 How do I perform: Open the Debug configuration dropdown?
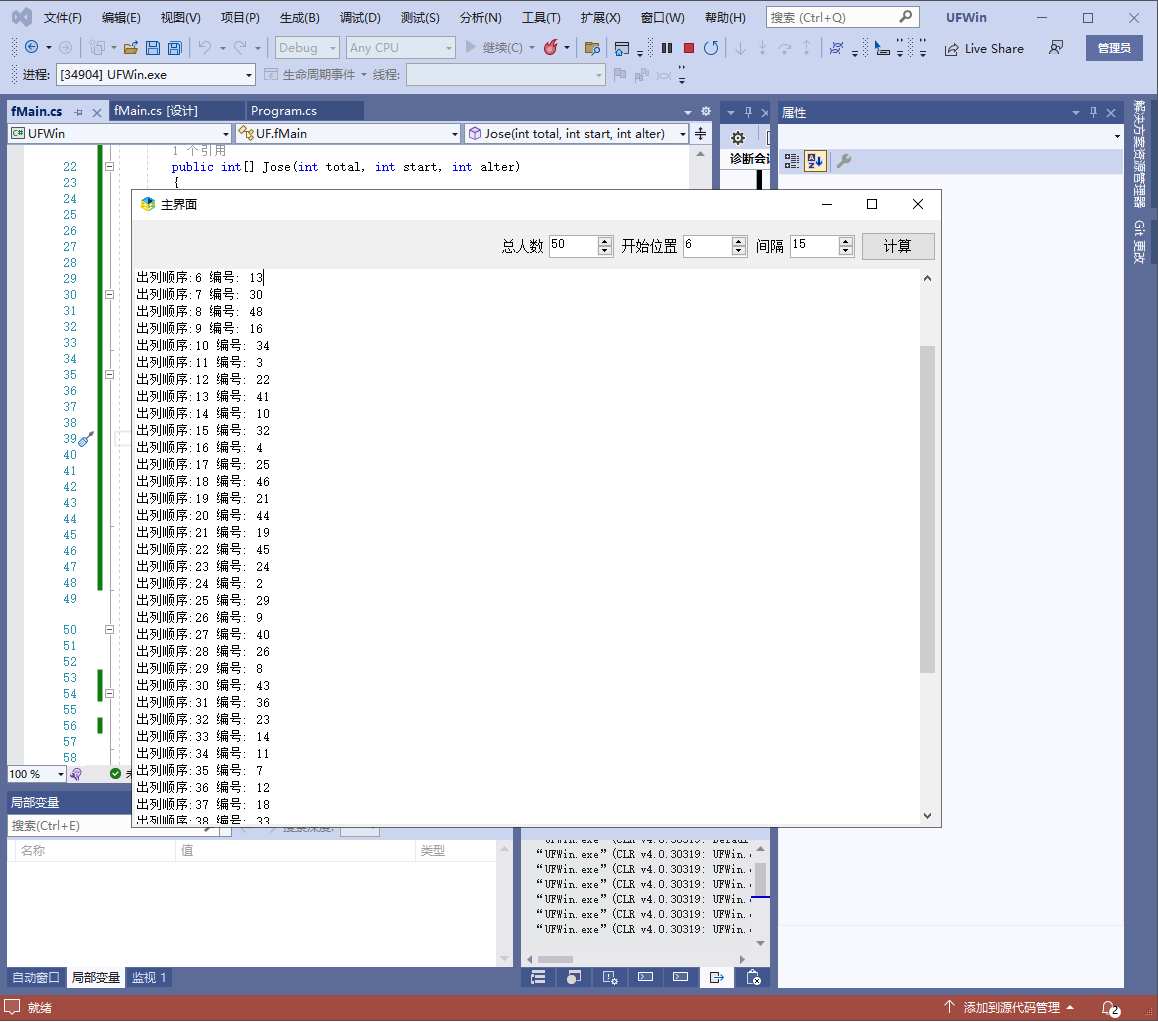[307, 48]
